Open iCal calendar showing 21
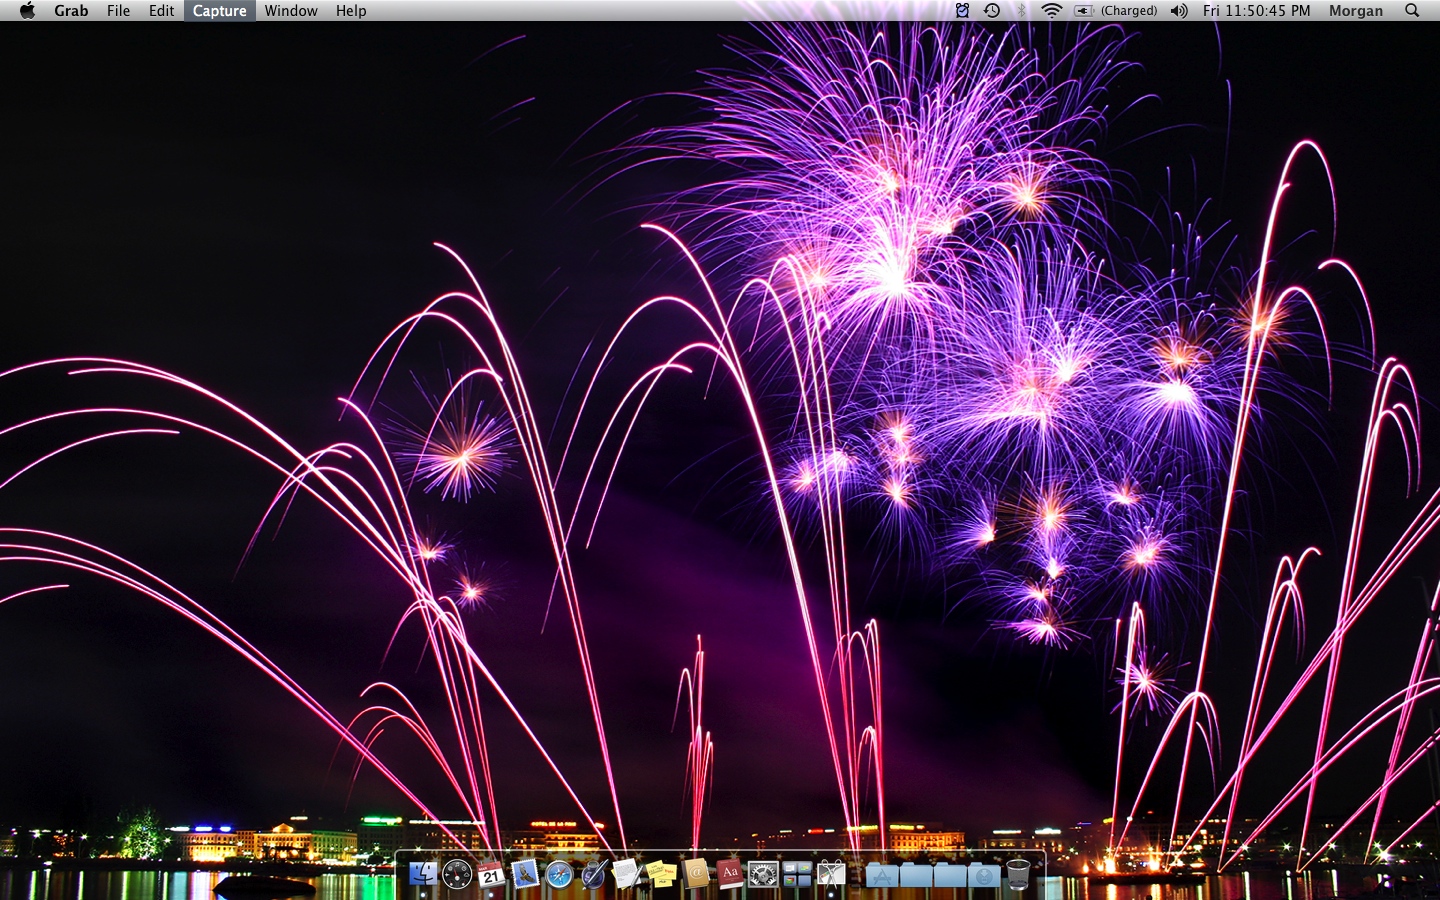 (x=491, y=874)
